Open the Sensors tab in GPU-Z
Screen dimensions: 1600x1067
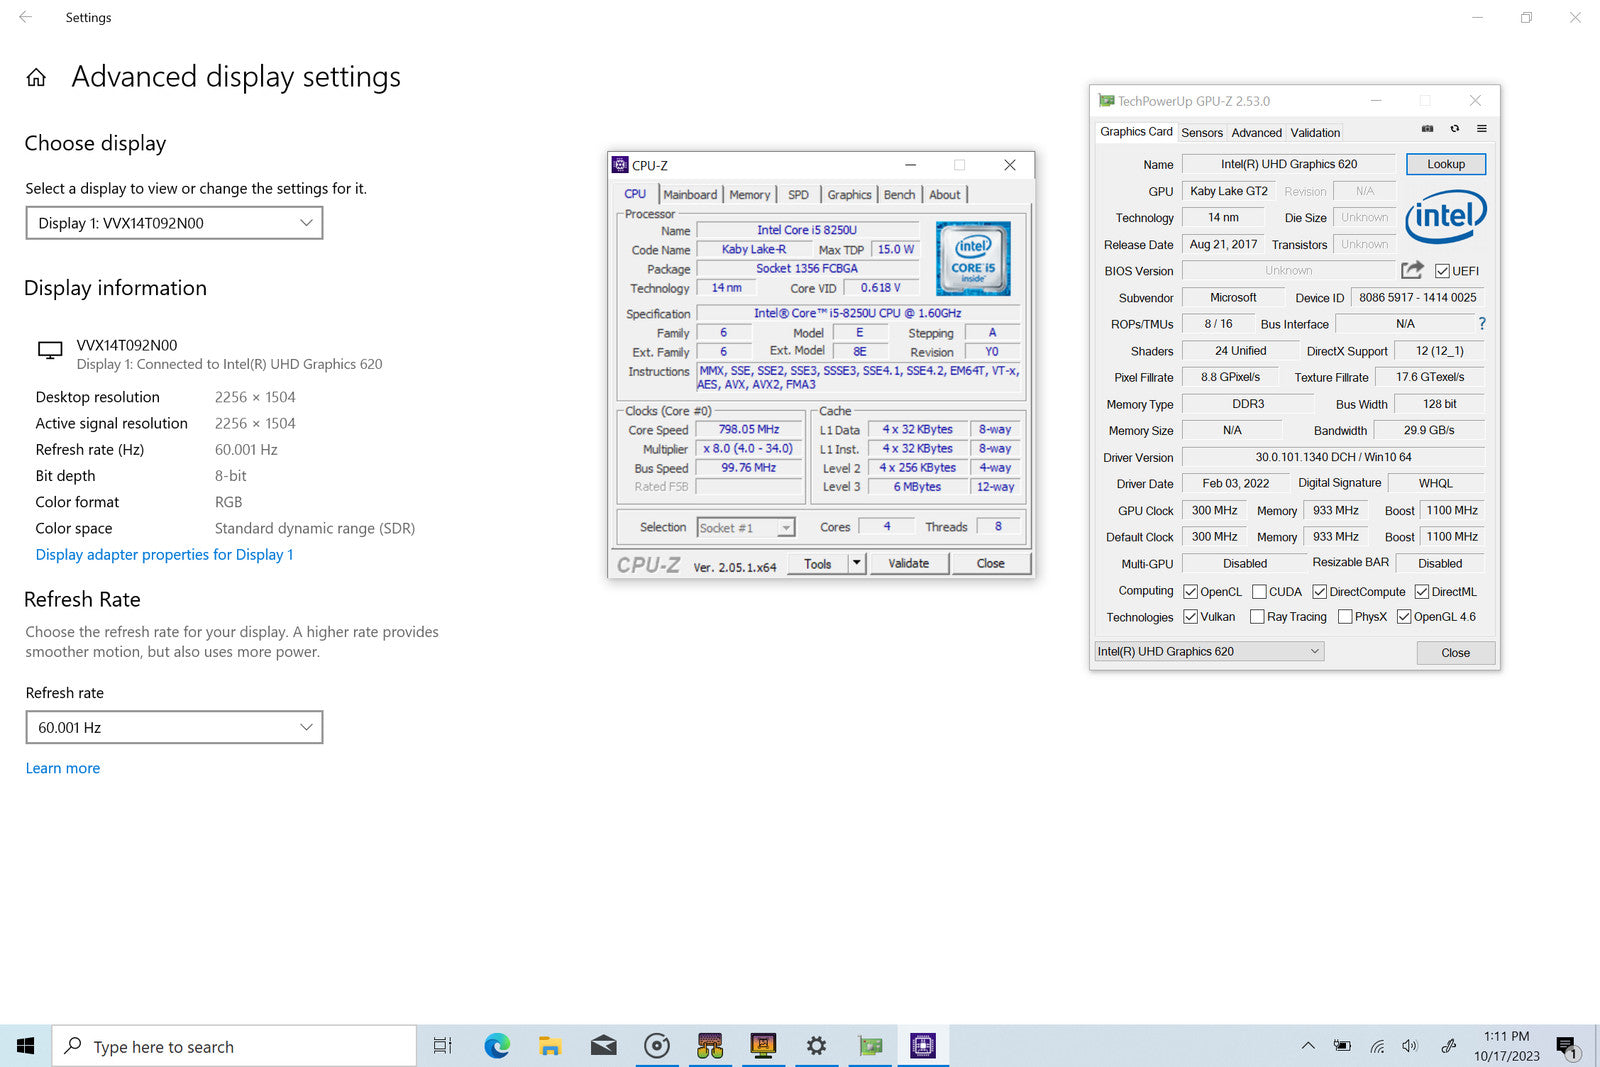[x=1202, y=133]
